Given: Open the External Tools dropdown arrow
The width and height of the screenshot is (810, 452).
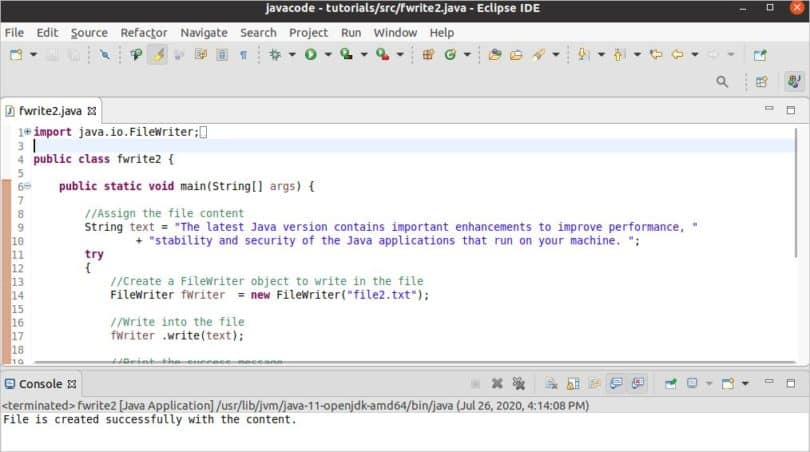Looking at the screenshot, I should click(400, 54).
